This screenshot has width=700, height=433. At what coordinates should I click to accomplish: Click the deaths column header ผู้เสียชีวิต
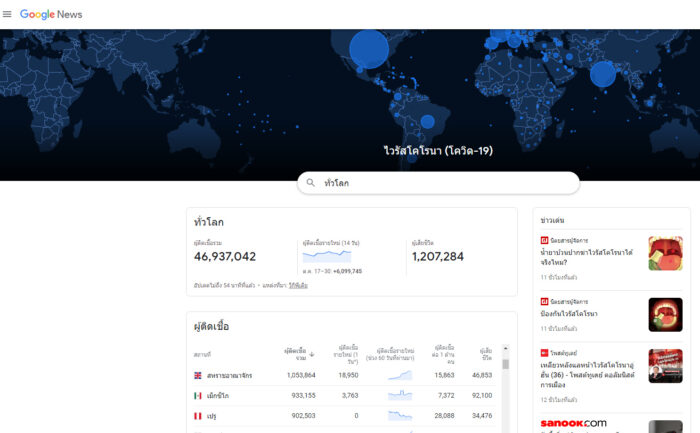click(485, 353)
